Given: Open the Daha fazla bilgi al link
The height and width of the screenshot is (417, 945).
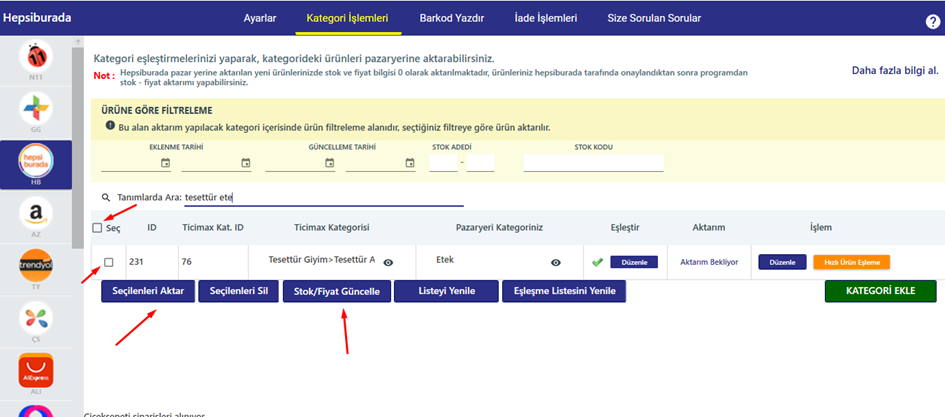Looking at the screenshot, I should (895, 70).
